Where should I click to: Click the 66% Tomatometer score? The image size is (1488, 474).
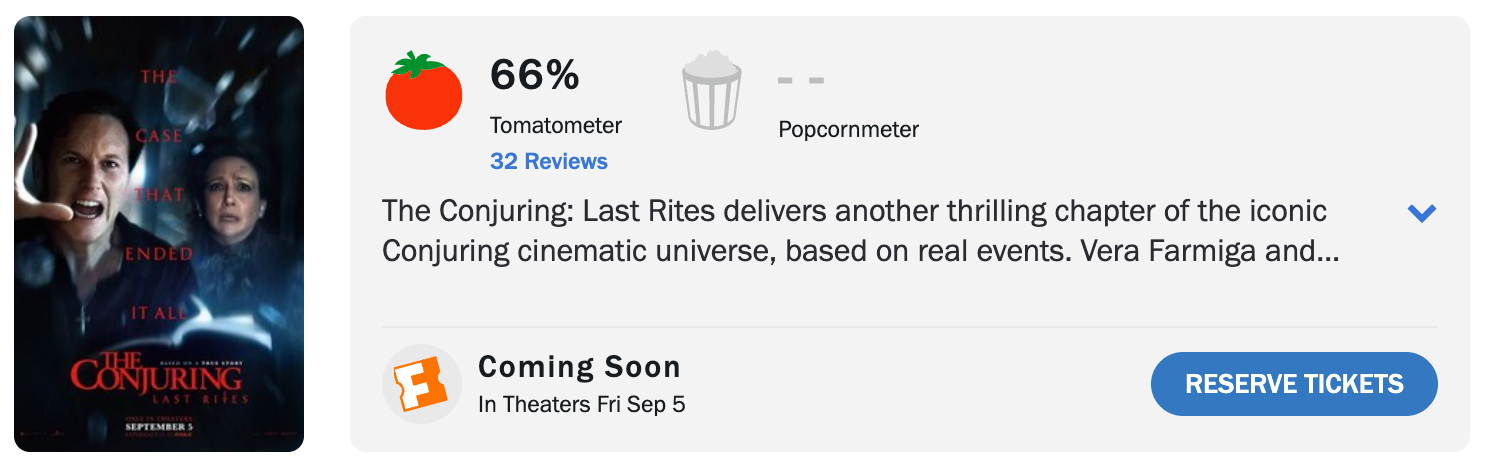coord(534,76)
